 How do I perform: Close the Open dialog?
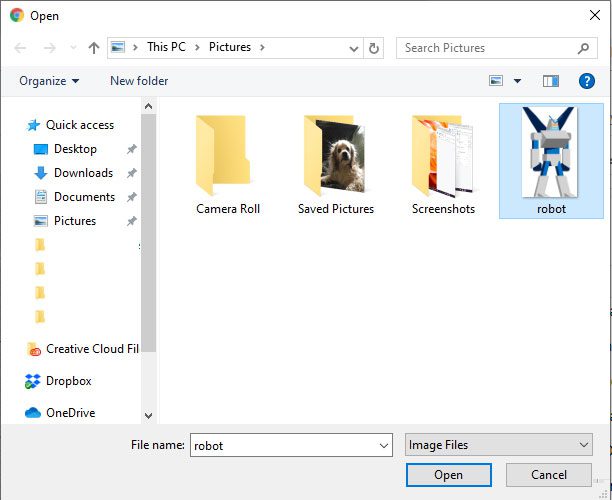tap(595, 15)
